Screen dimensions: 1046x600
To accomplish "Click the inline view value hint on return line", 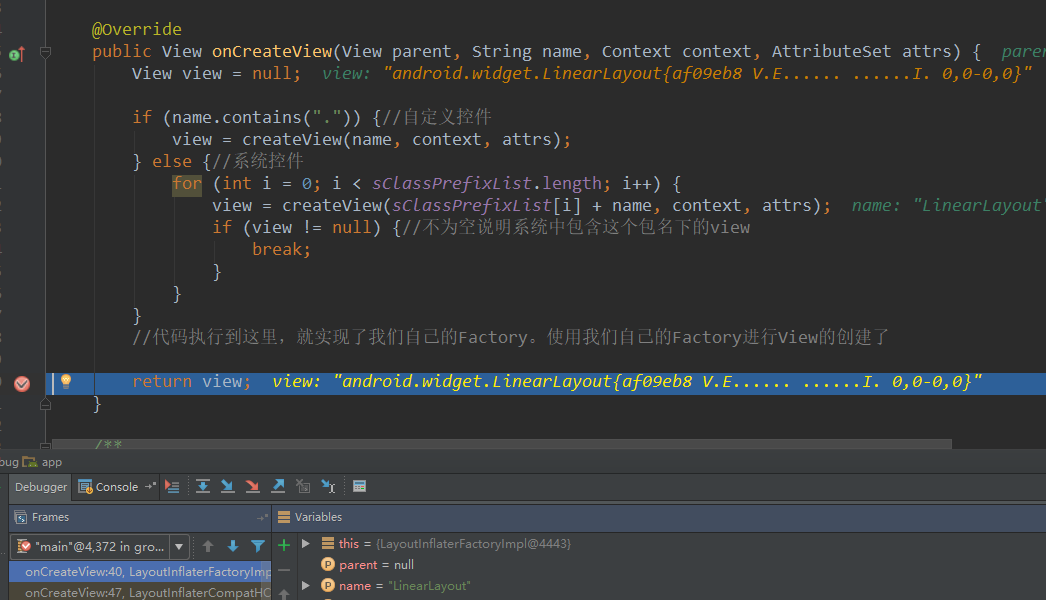I will click(627, 382).
